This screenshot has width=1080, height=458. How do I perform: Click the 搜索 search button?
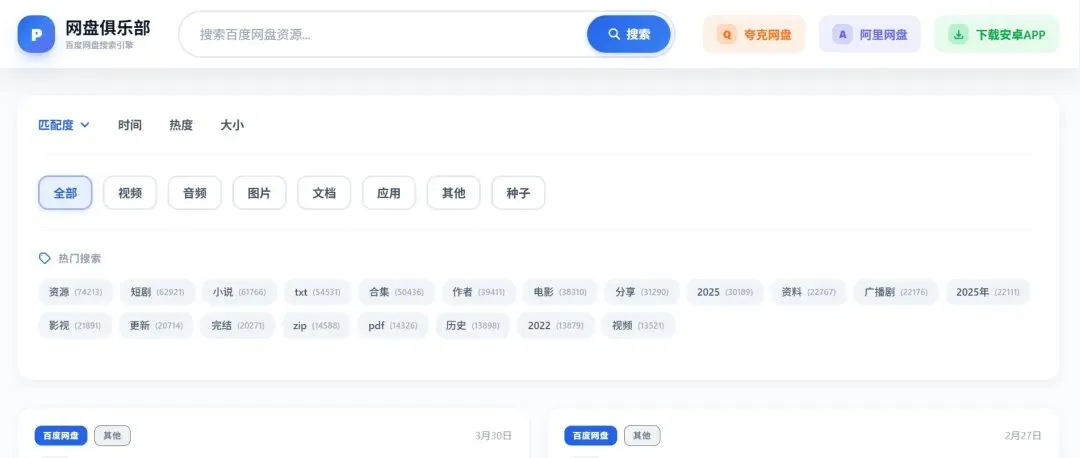[629, 34]
